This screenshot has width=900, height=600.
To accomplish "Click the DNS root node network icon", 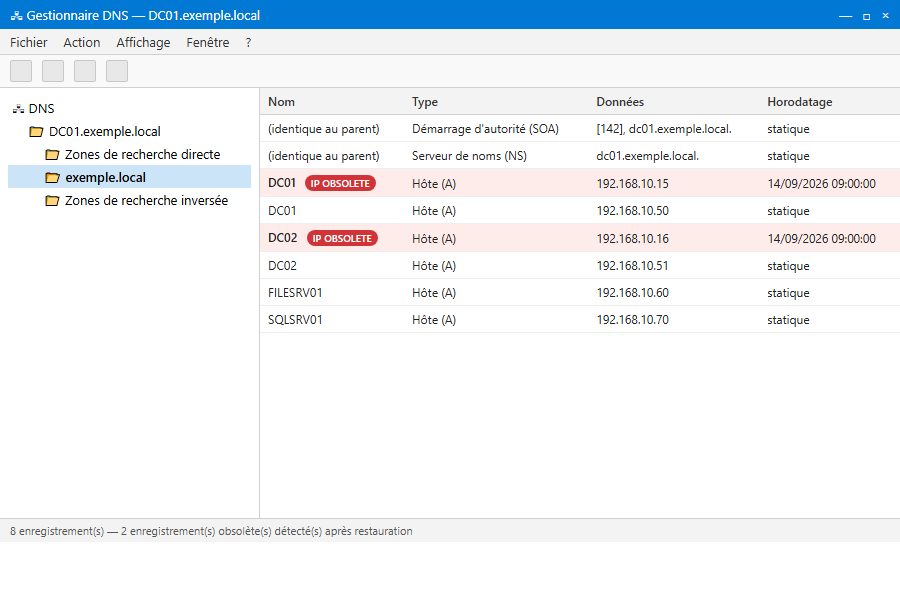I will coord(18,109).
